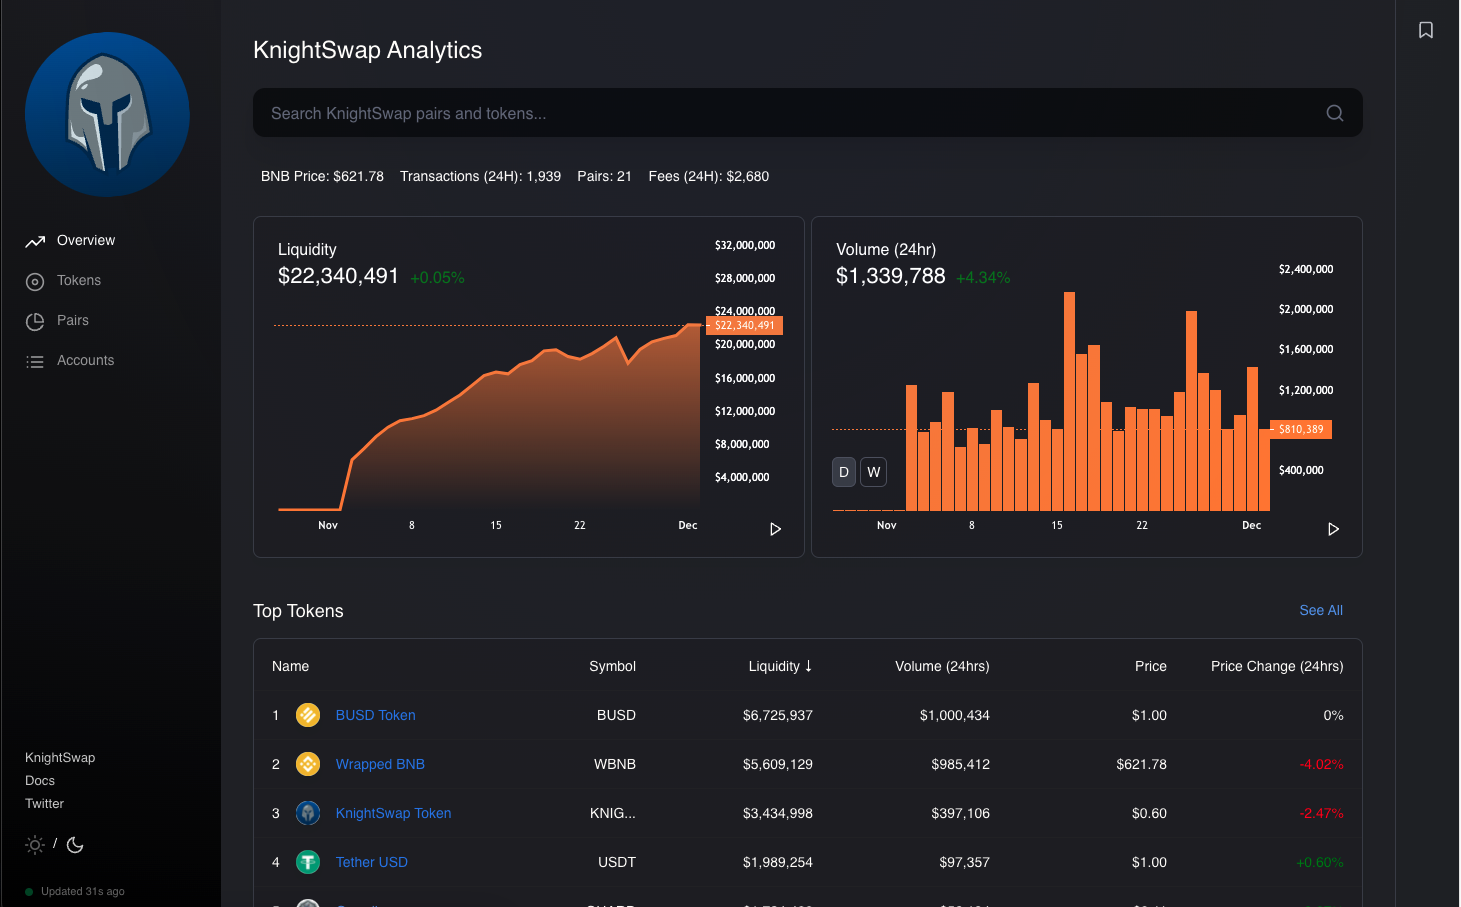The height and width of the screenshot is (907, 1461).
Task: Sort table by Liquidity column
Action: click(780, 666)
